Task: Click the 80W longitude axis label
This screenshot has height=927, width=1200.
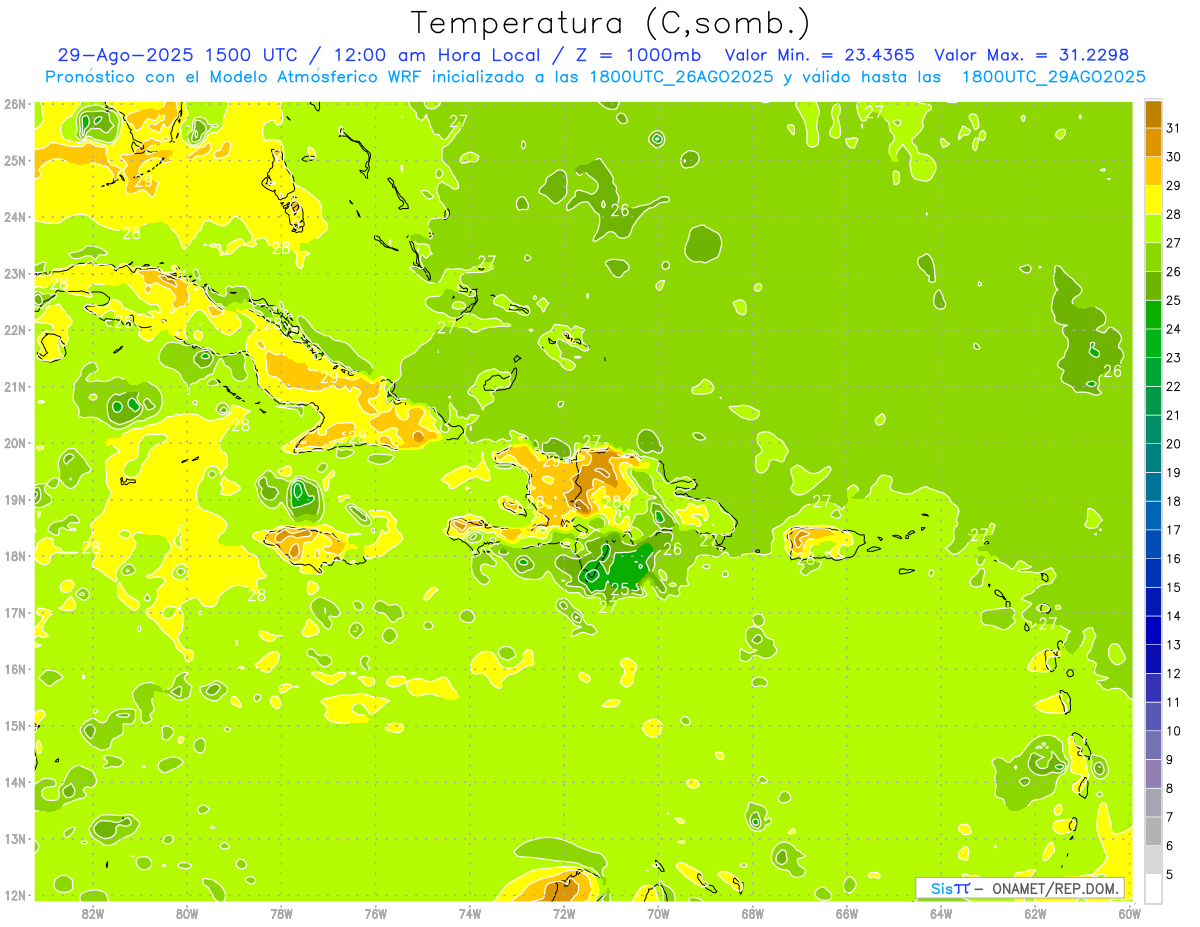Action: (x=187, y=913)
